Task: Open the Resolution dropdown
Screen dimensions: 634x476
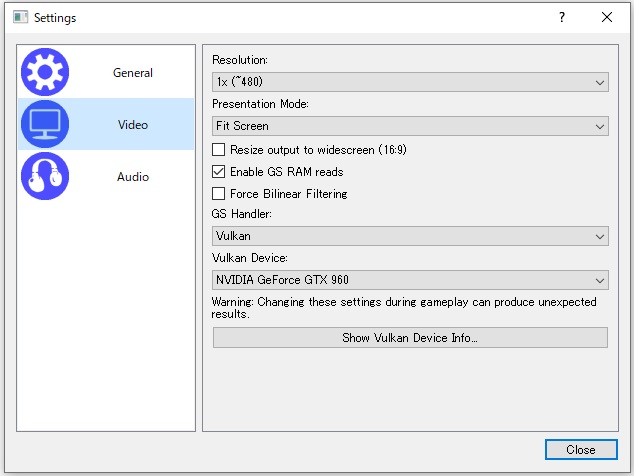Action: point(410,82)
